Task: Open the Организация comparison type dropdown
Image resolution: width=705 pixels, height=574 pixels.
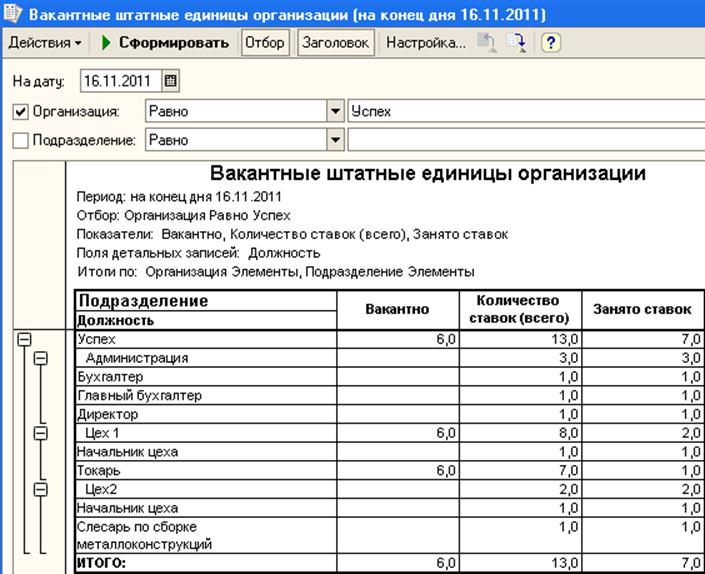Action: tap(335, 111)
